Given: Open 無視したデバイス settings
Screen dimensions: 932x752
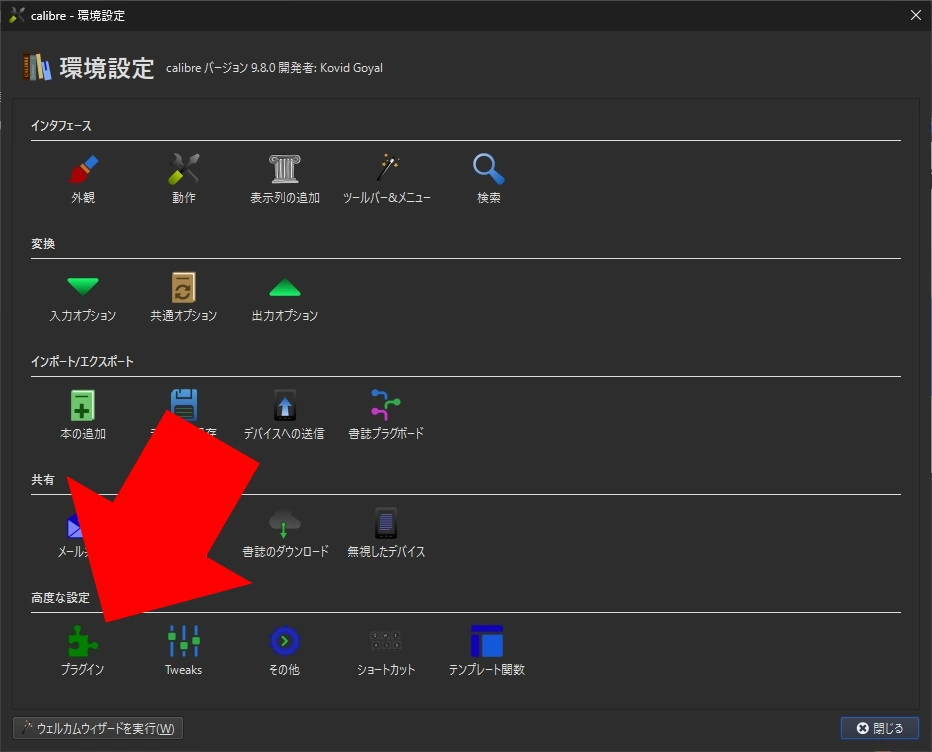Looking at the screenshot, I should (386, 533).
